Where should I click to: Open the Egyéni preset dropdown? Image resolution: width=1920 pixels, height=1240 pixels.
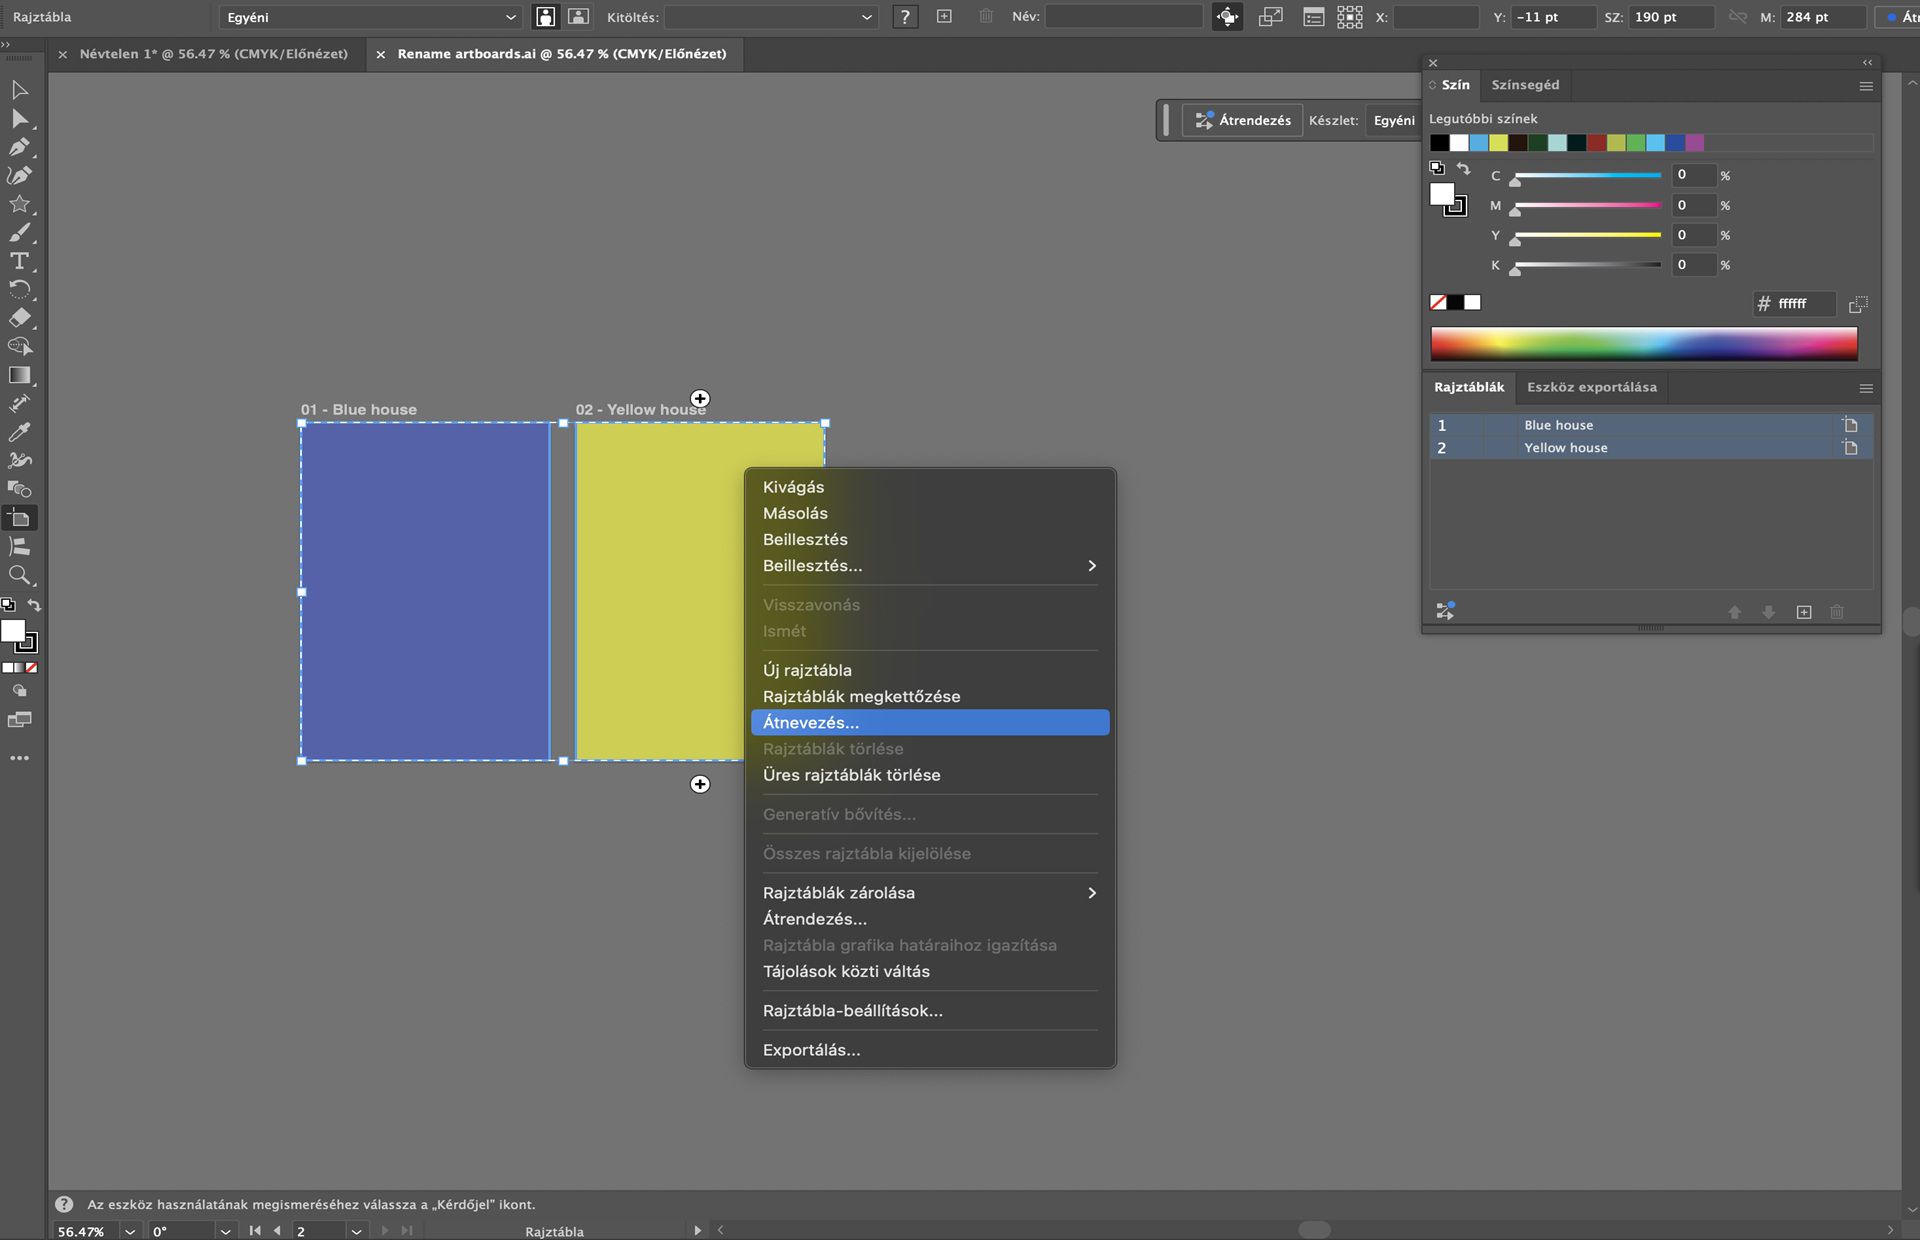point(371,17)
